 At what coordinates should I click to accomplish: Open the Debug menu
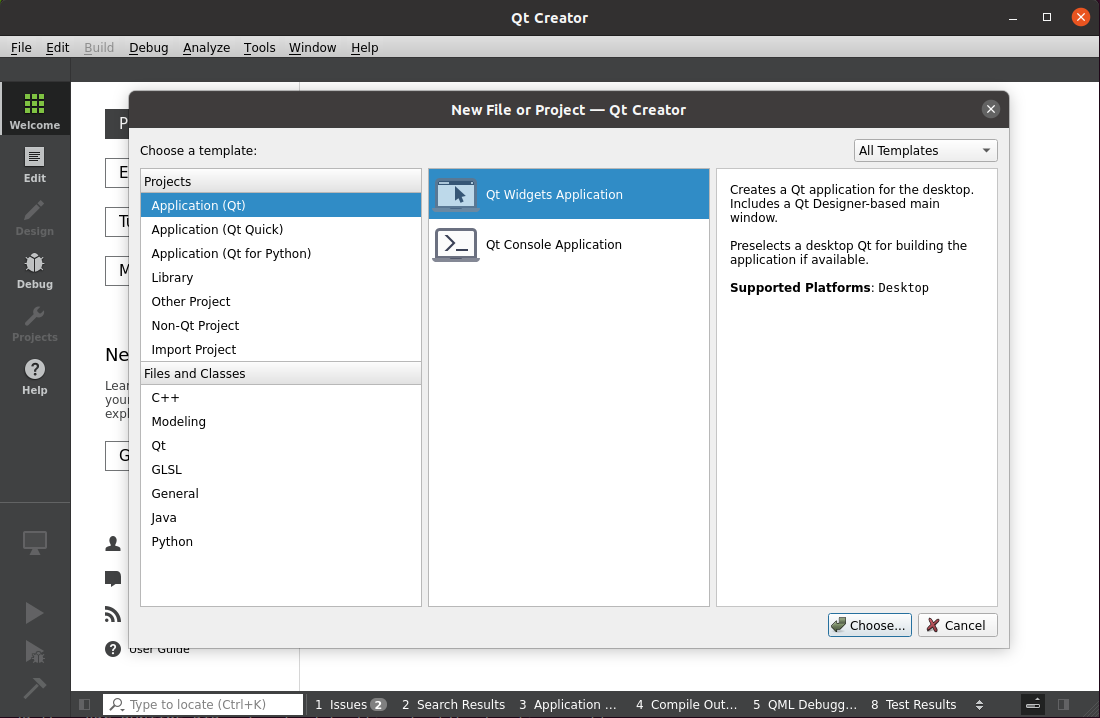(149, 47)
